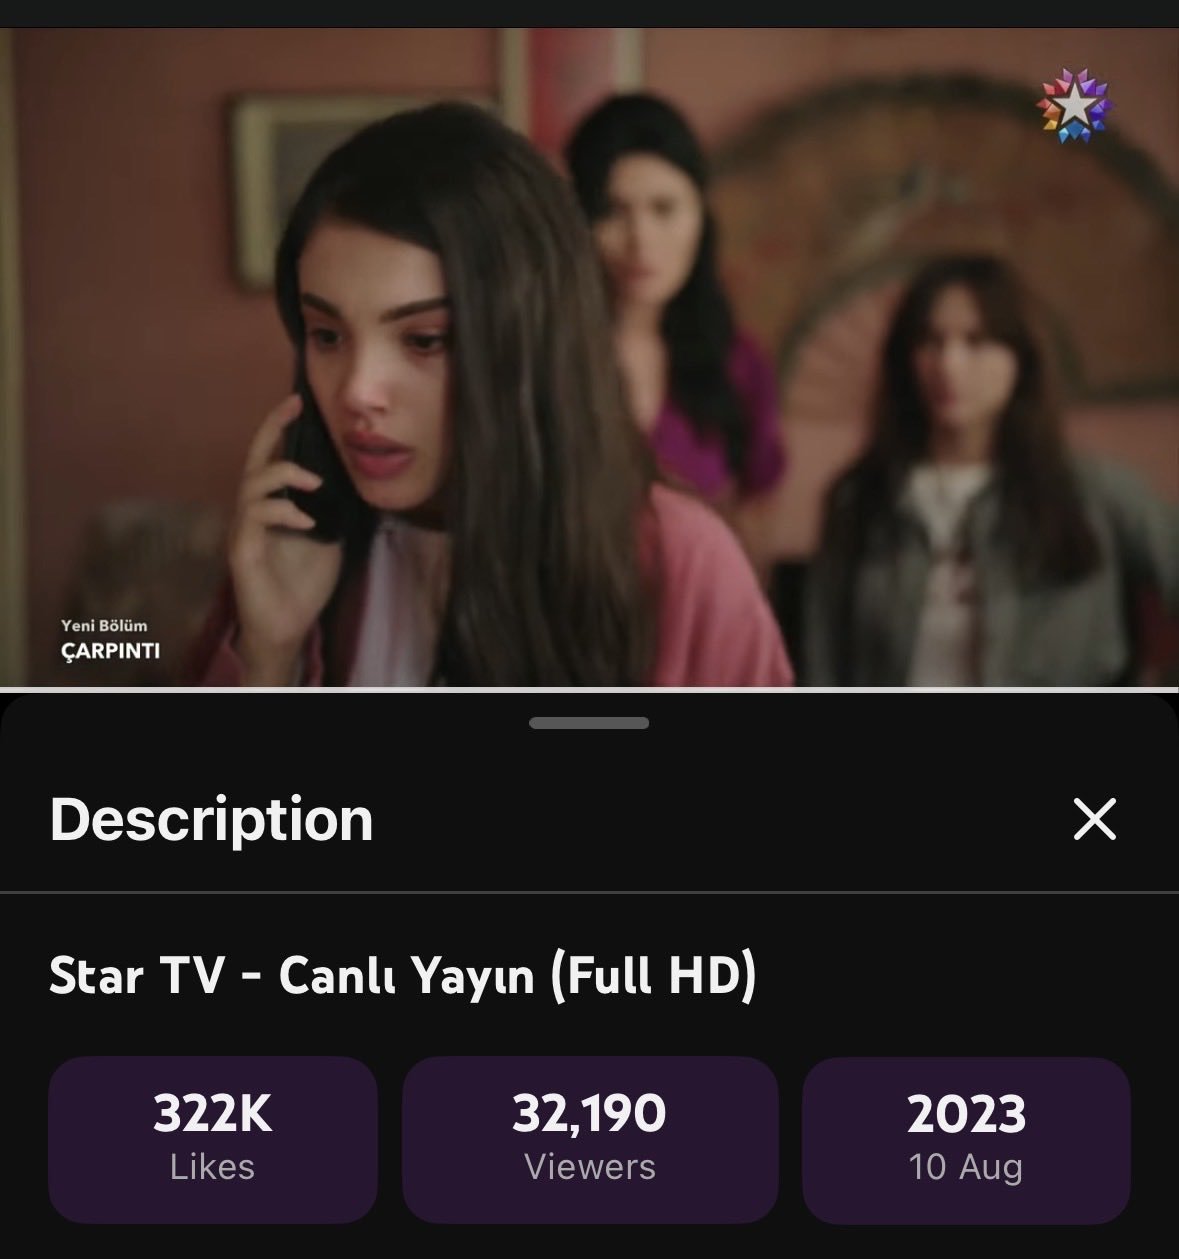The width and height of the screenshot is (1179, 1259).
Task: Click the Viewers label text
Action: tap(590, 1167)
